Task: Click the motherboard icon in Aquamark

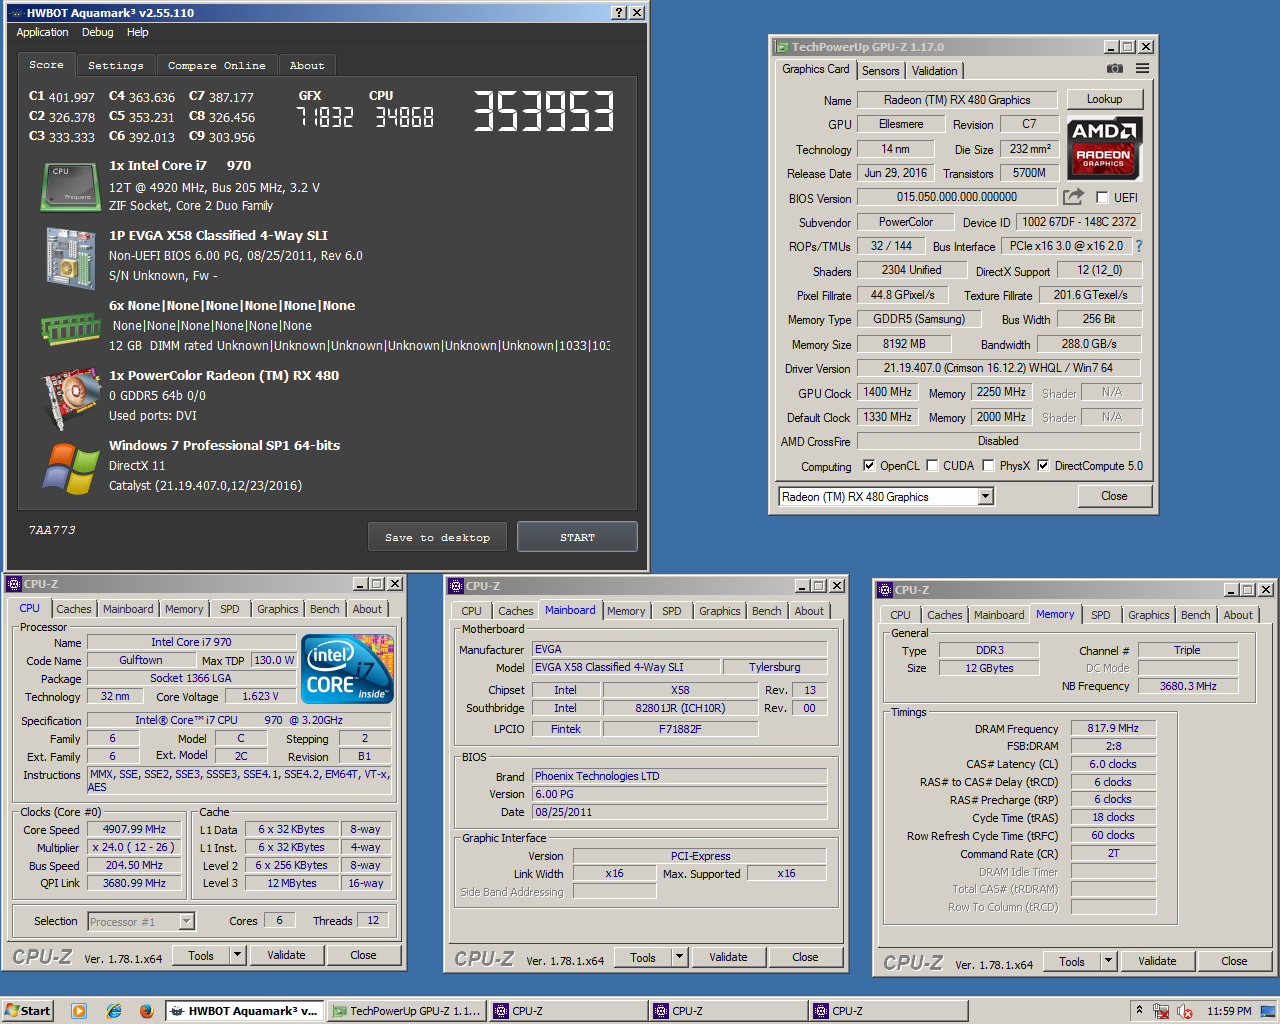Action: [x=70, y=258]
